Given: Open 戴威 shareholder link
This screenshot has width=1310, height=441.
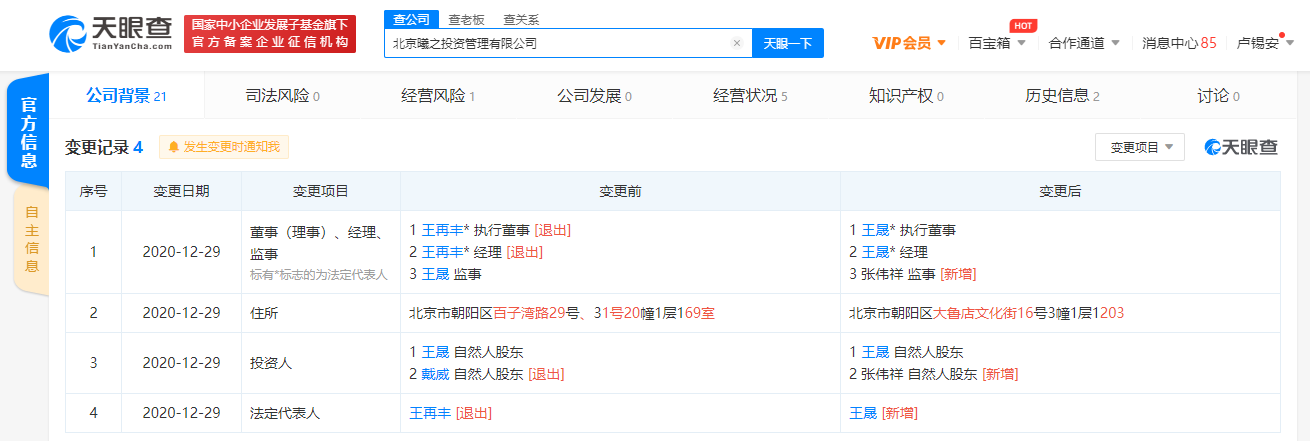Looking at the screenshot, I should tap(435, 374).
